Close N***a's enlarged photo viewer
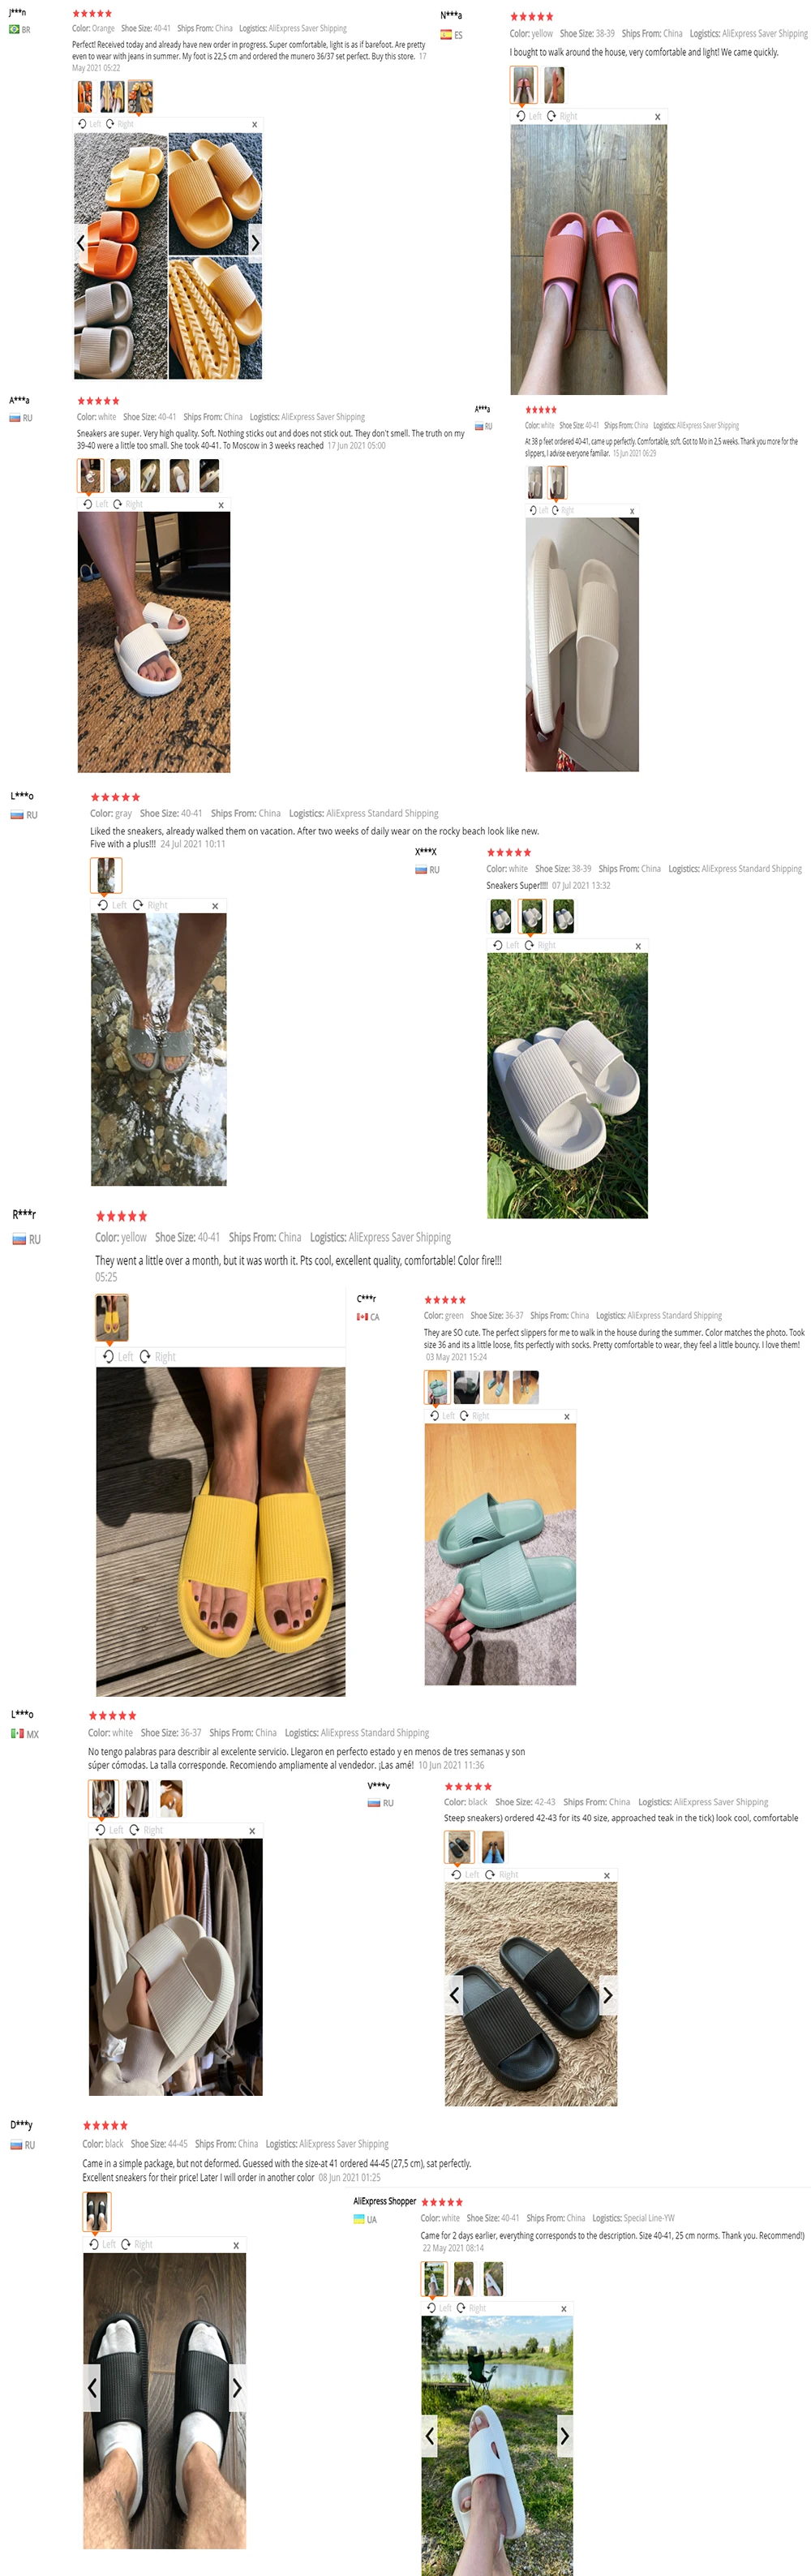The width and height of the screenshot is (811, 2576). point(657,117)
